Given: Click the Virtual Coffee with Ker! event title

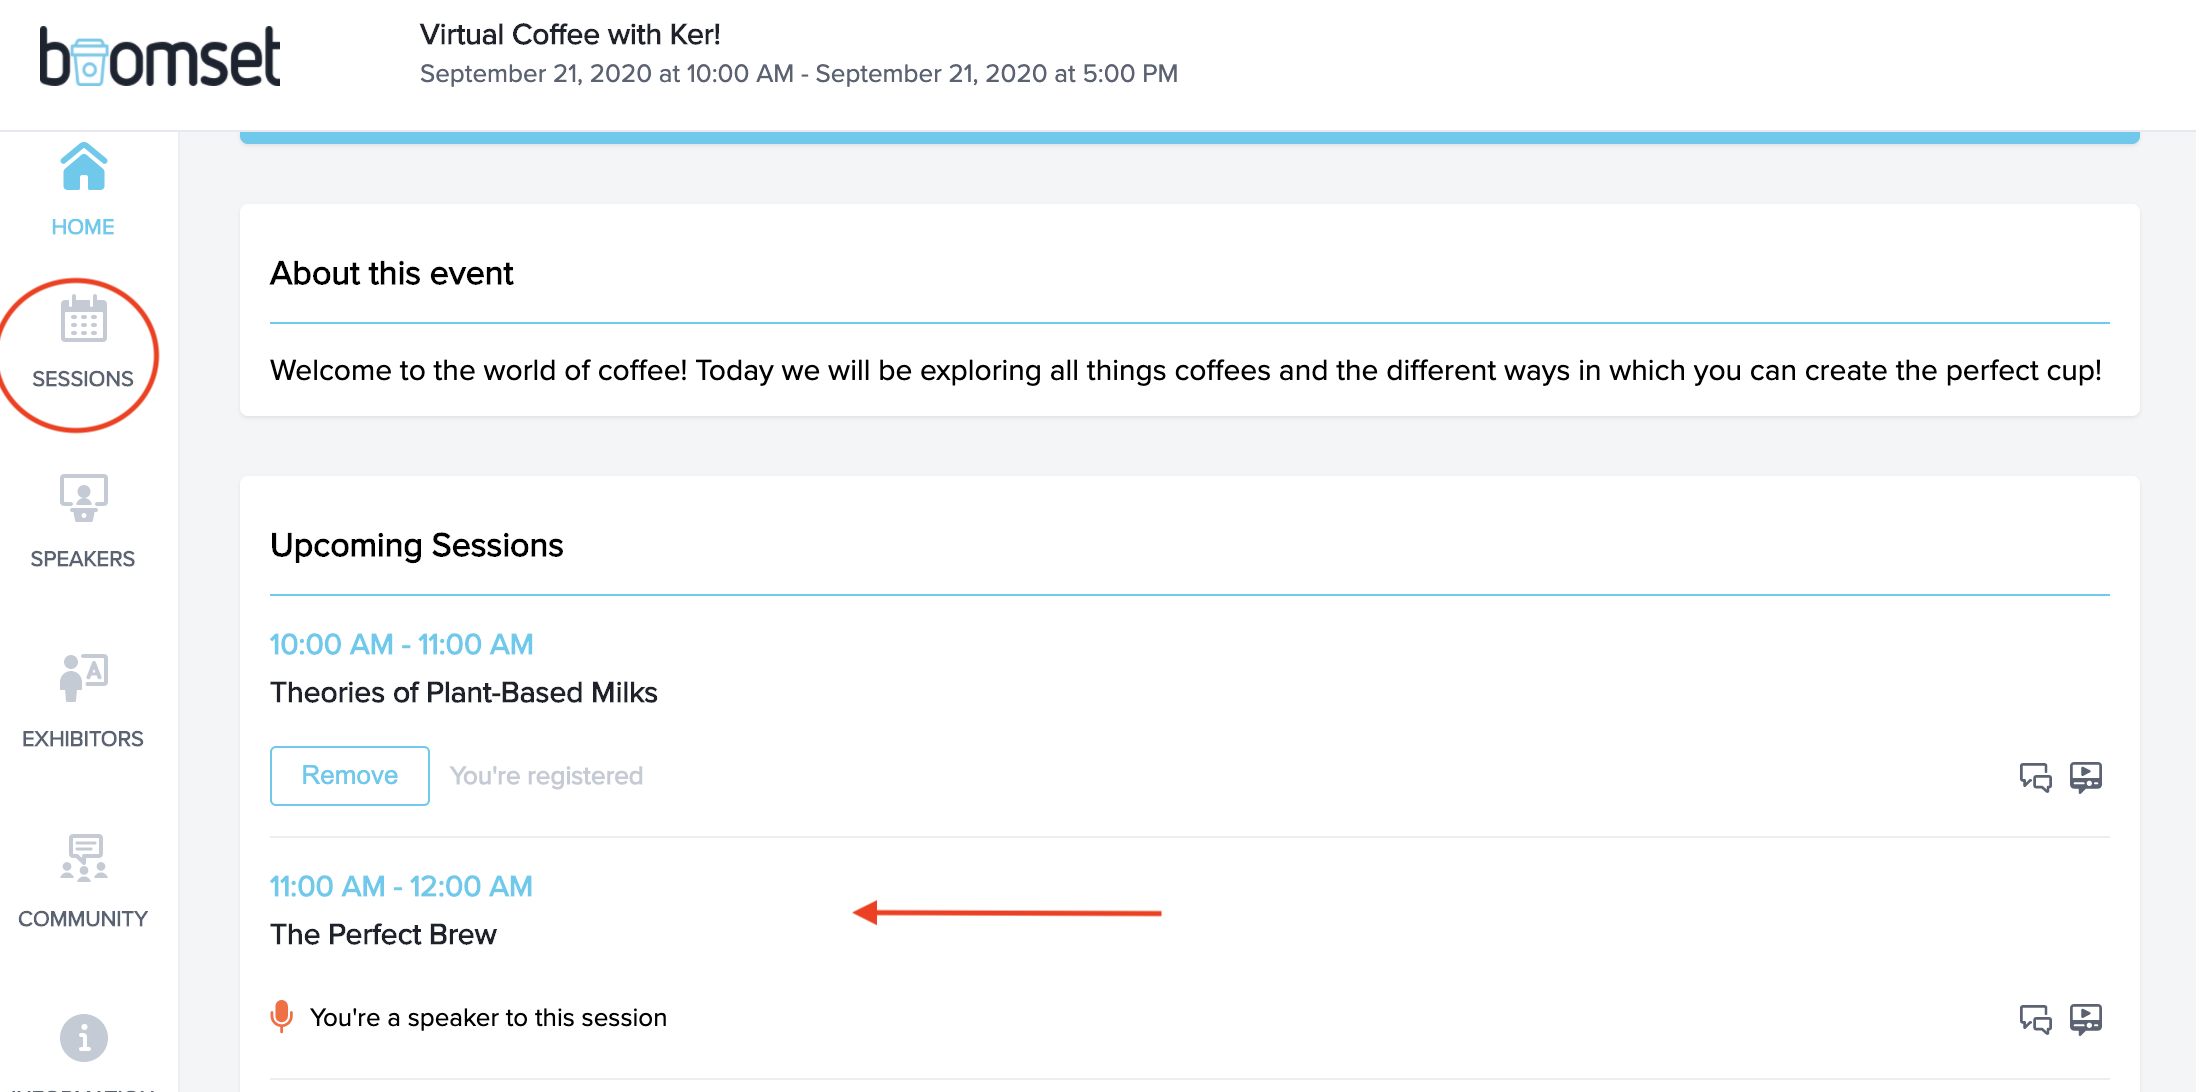Looking at the screenshot, I should tap(570, 35).
